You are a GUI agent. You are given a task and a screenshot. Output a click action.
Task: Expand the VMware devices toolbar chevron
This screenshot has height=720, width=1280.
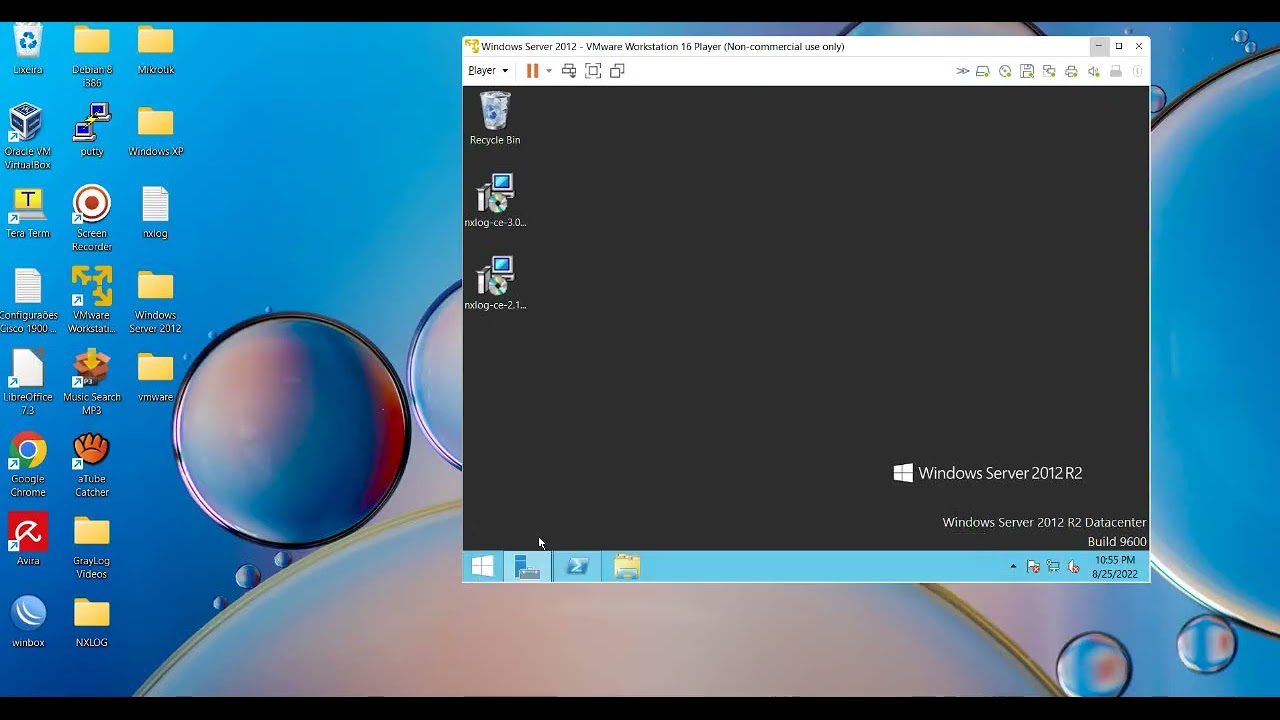(x=962, y=71)
